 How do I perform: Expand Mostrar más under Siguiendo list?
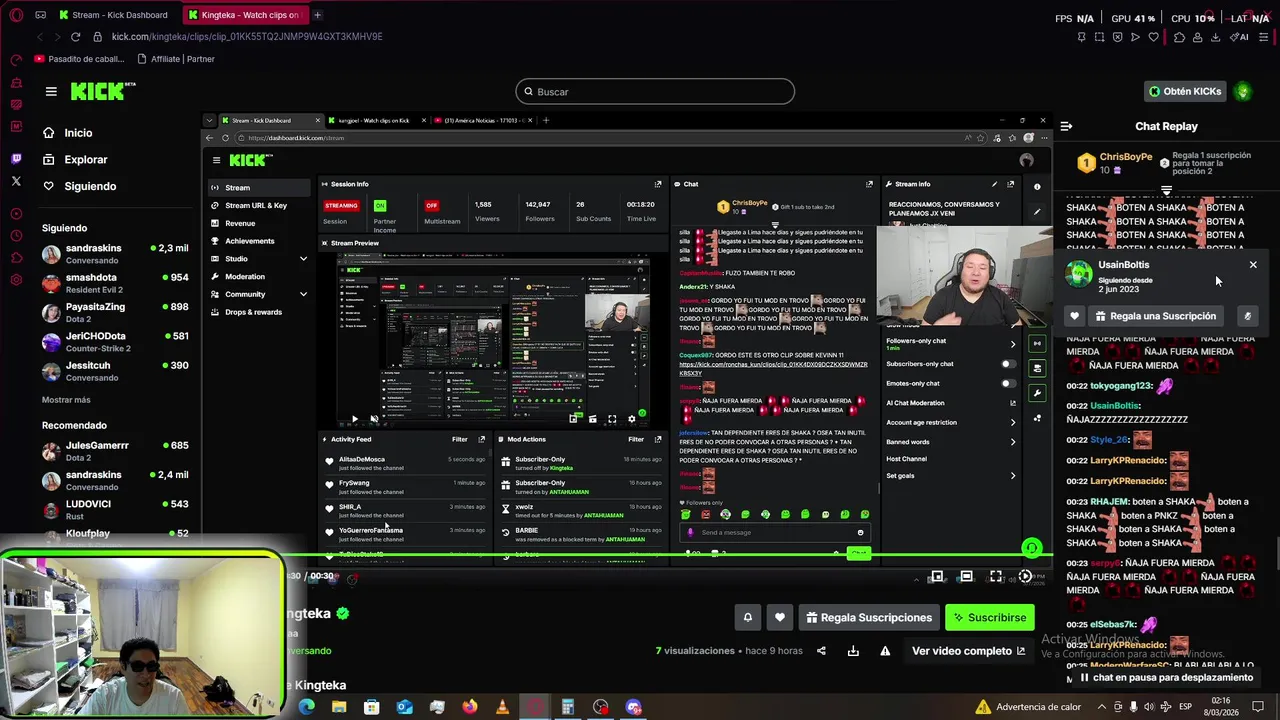coord(66,400)
